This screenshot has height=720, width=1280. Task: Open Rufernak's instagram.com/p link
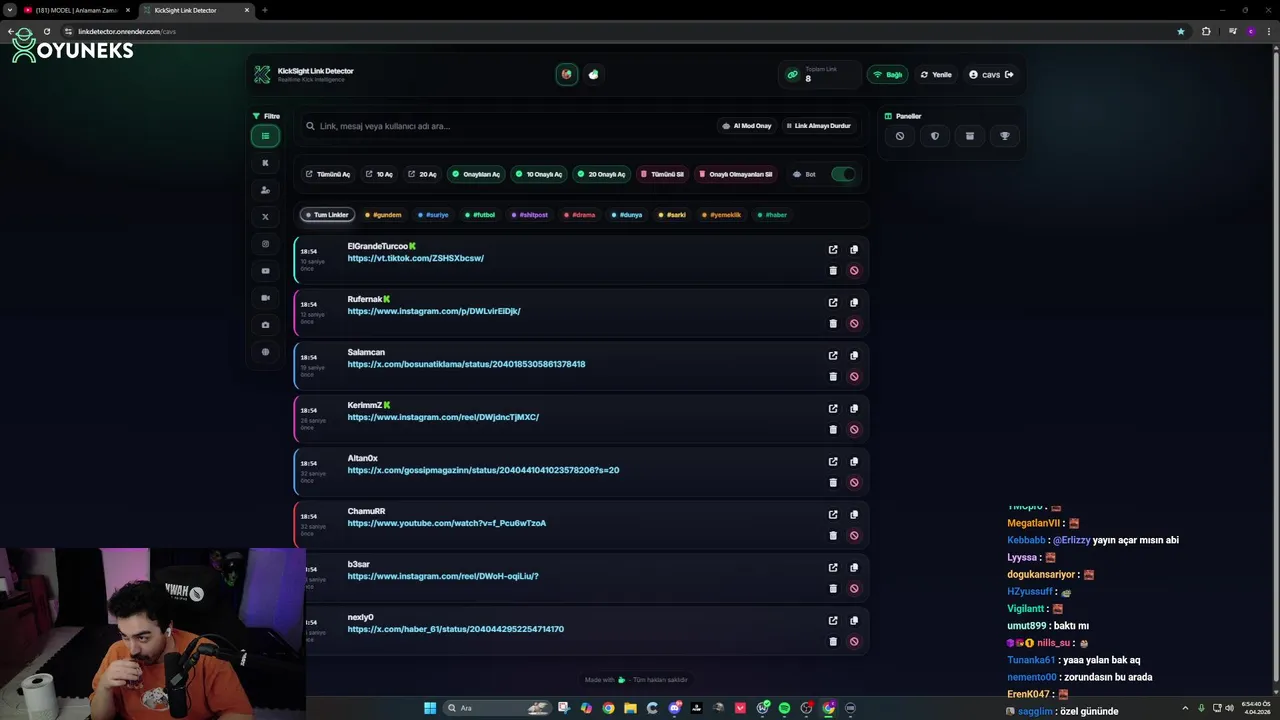434,311
